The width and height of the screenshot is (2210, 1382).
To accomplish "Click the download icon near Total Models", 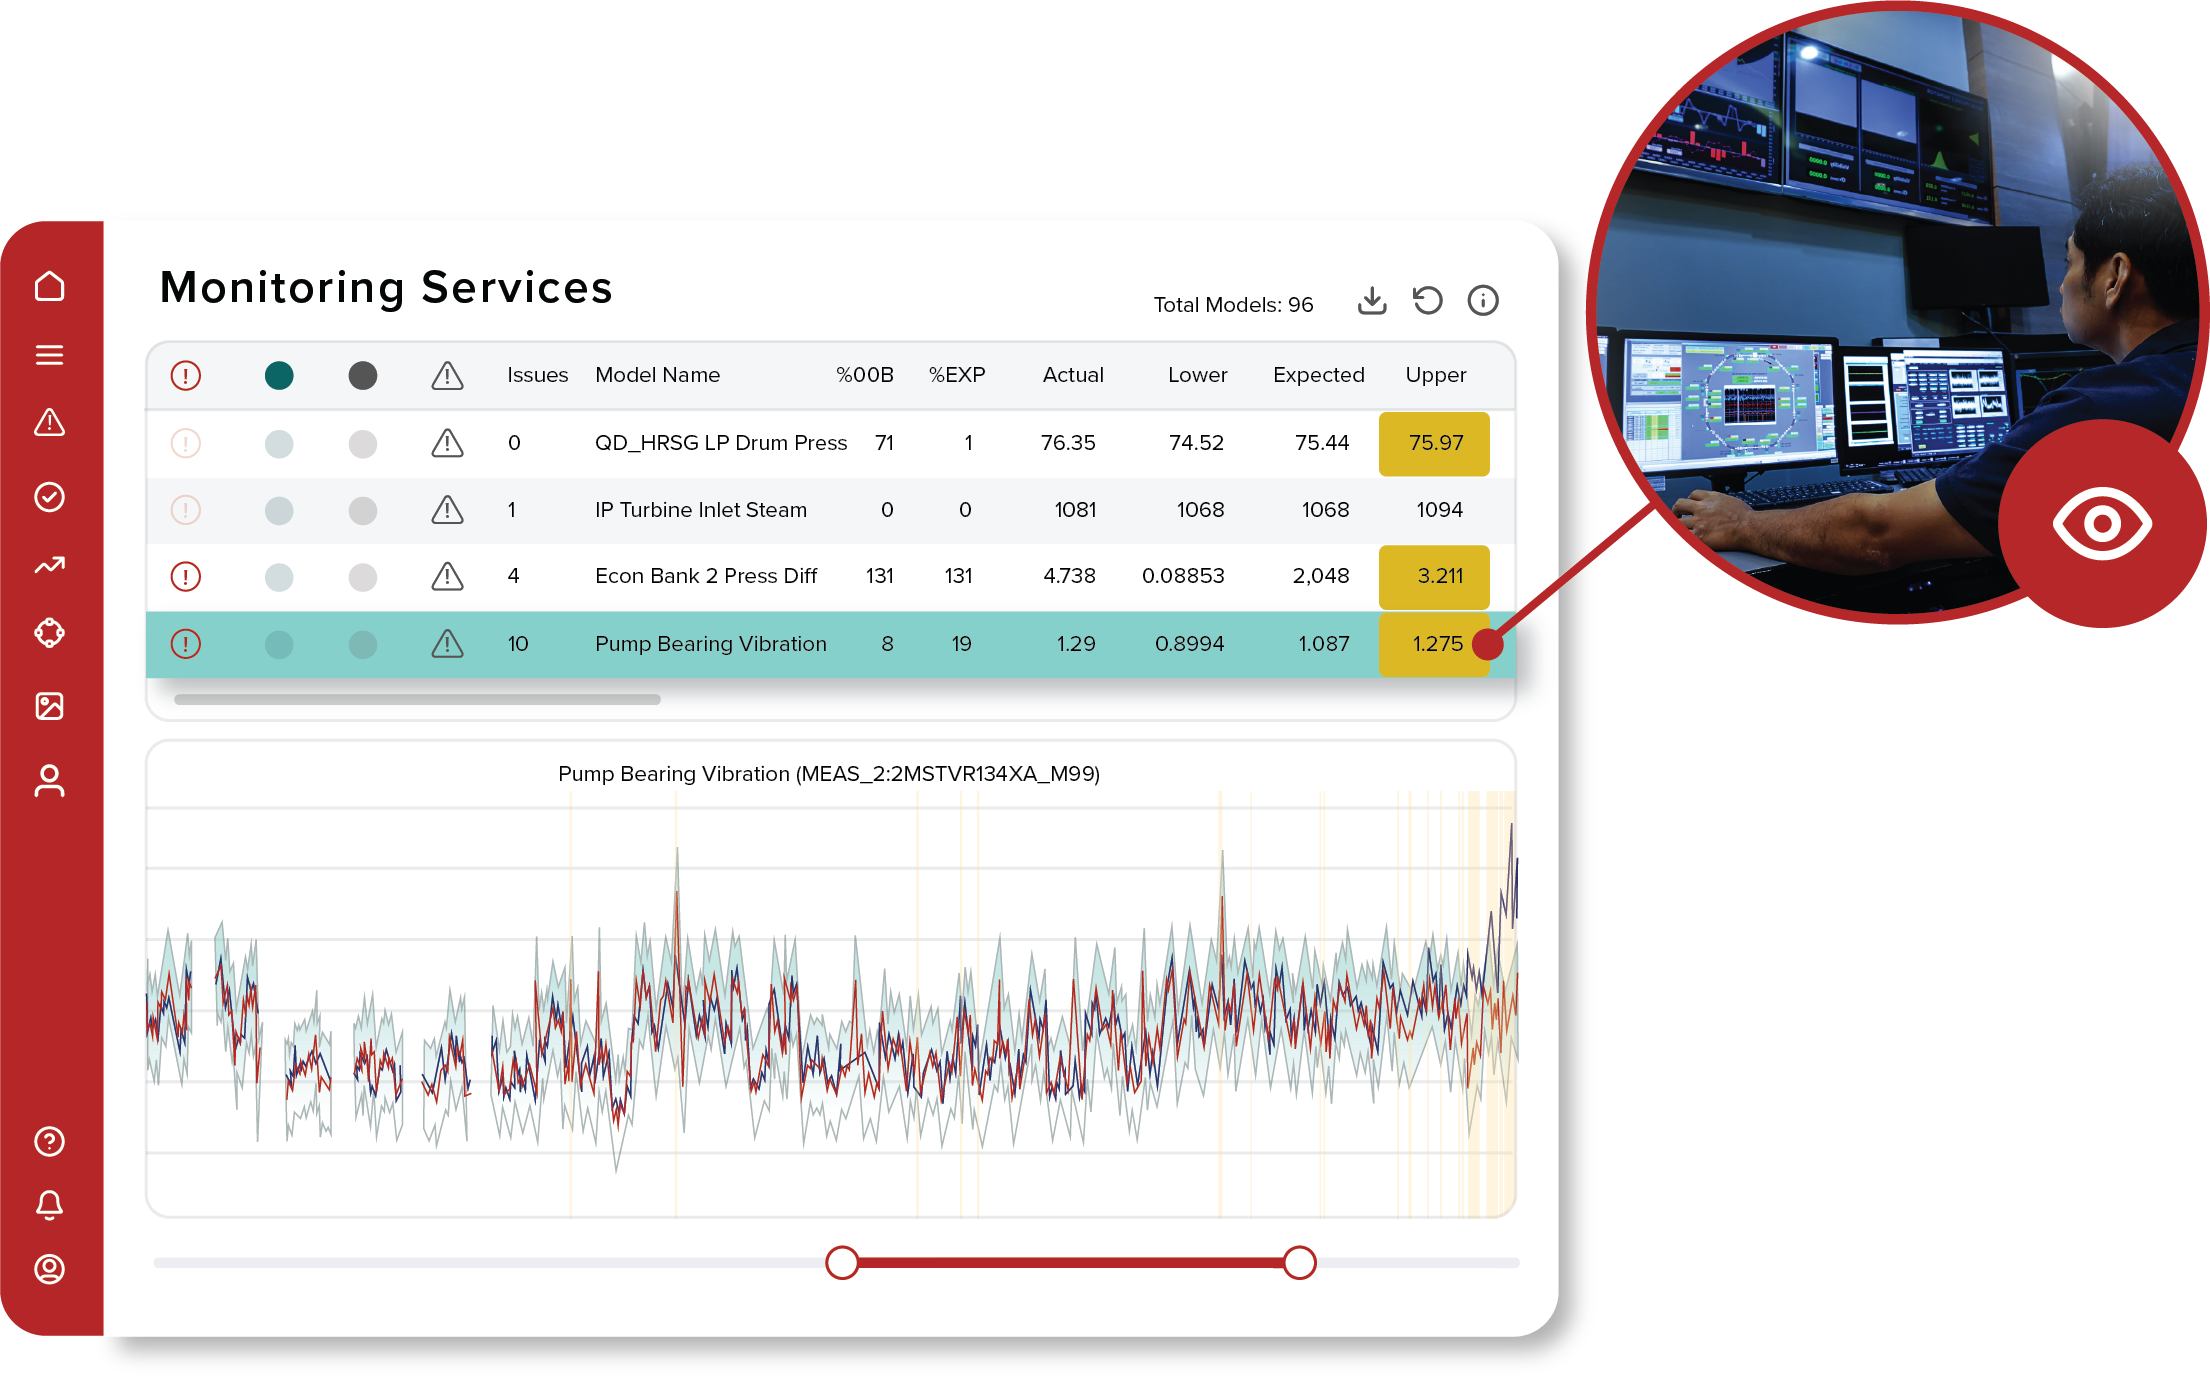I will [x=1373, y=300].
